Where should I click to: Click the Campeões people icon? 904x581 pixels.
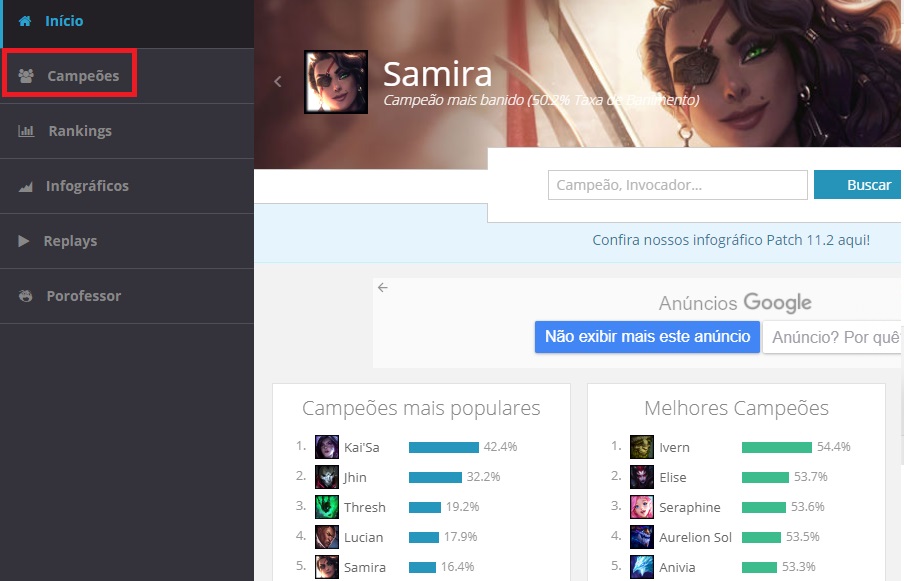[x=26, y=76]
